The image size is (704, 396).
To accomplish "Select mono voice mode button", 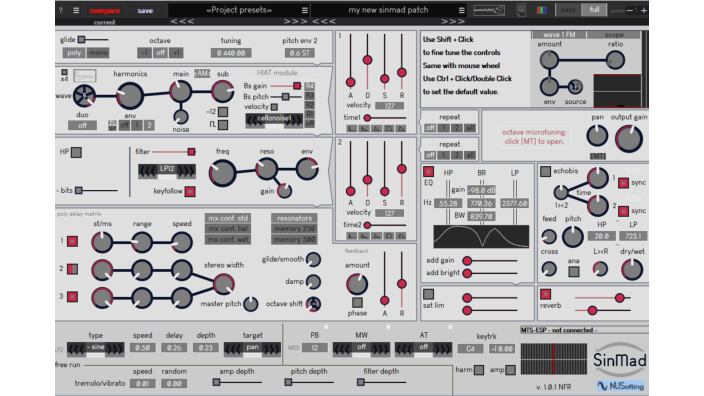I will pyautogui.click(x=98, y=53).
